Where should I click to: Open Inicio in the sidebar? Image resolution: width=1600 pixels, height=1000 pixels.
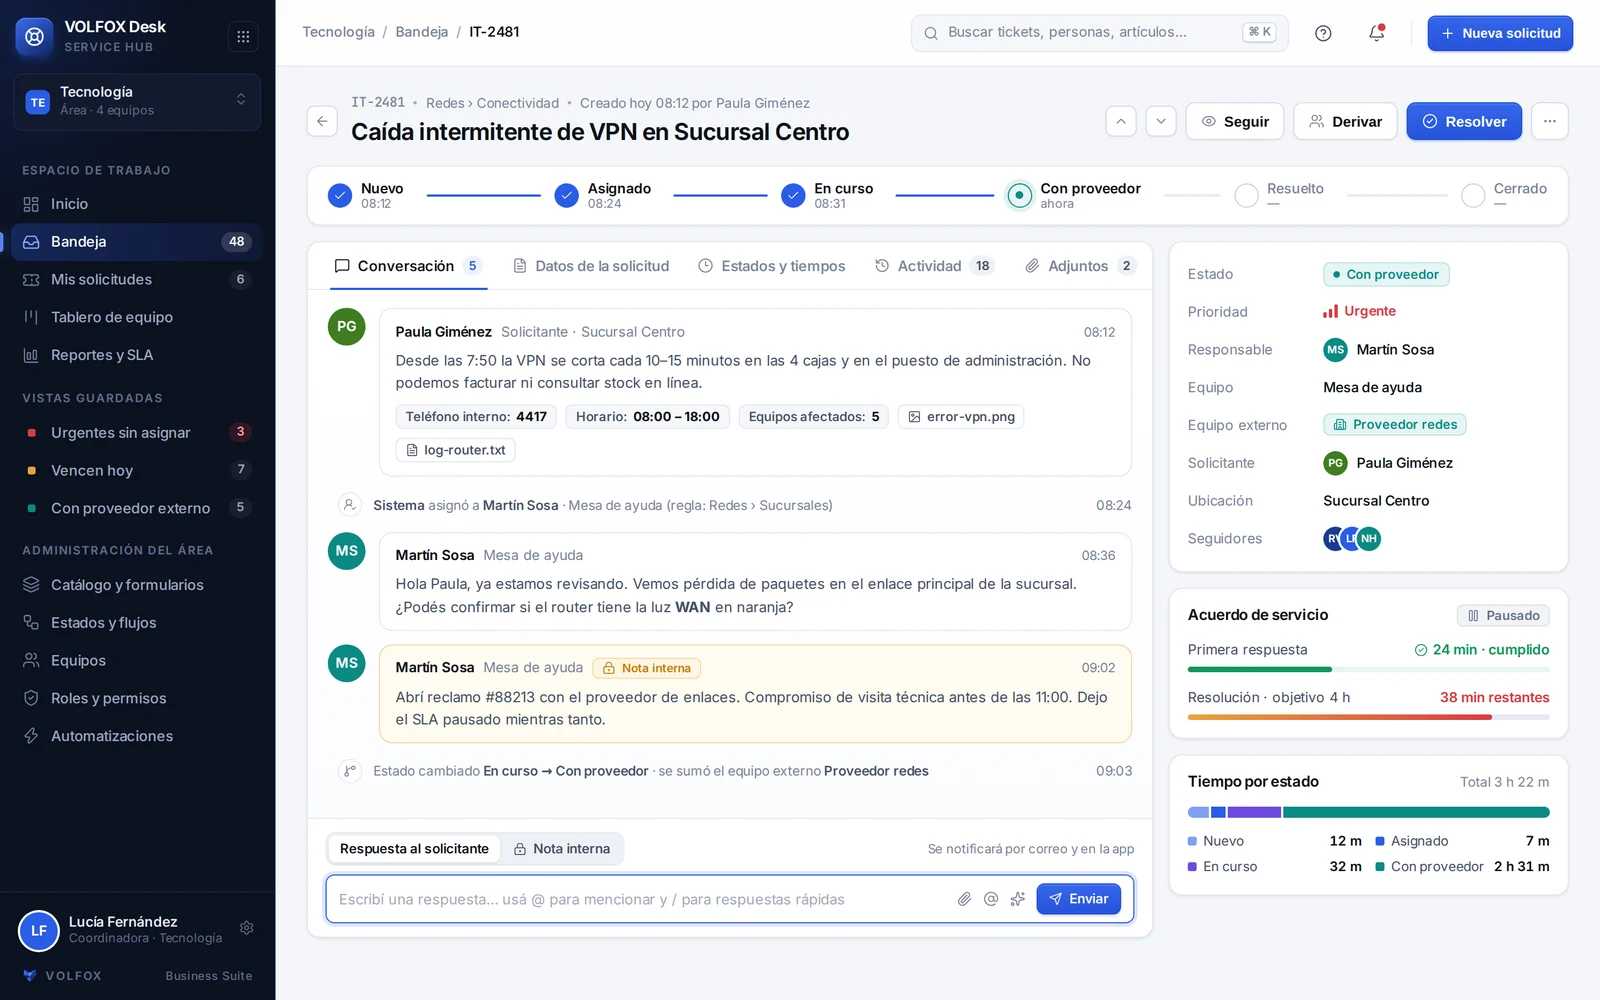(137, 204)
